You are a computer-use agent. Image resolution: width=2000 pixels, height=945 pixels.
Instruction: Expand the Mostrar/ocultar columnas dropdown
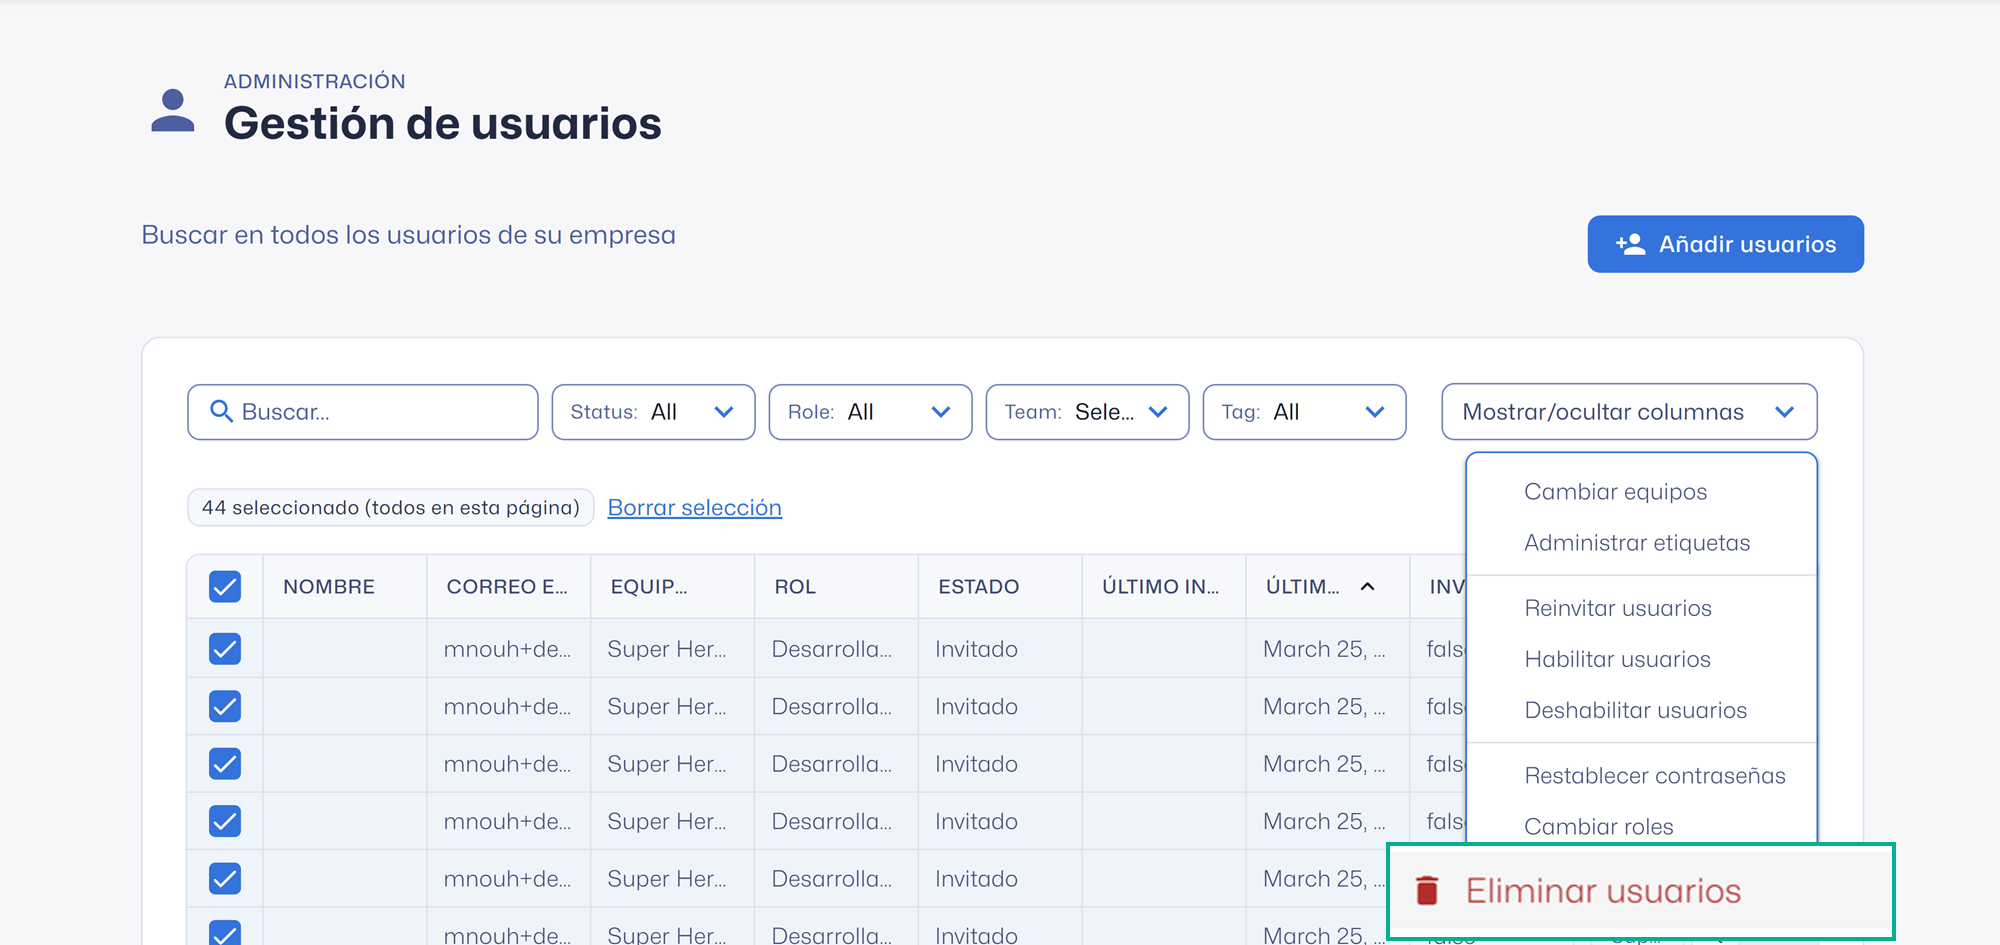tap(1629, 412)
